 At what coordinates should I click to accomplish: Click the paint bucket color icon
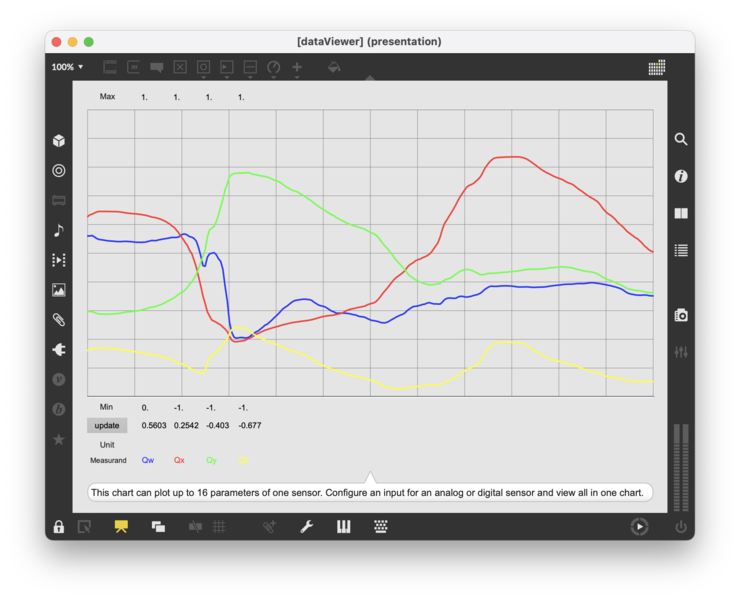coord(334,67)
